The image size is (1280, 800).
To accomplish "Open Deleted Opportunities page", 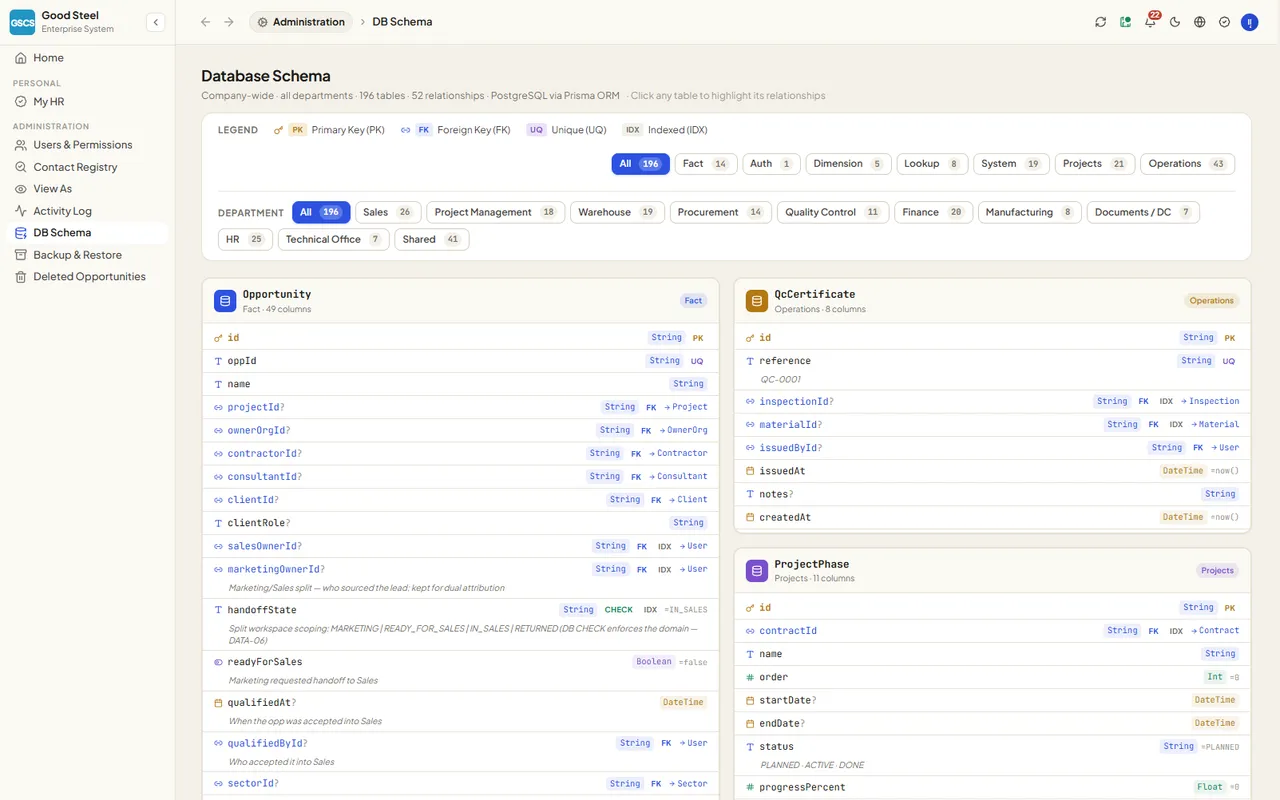I will tap(88, 277).
